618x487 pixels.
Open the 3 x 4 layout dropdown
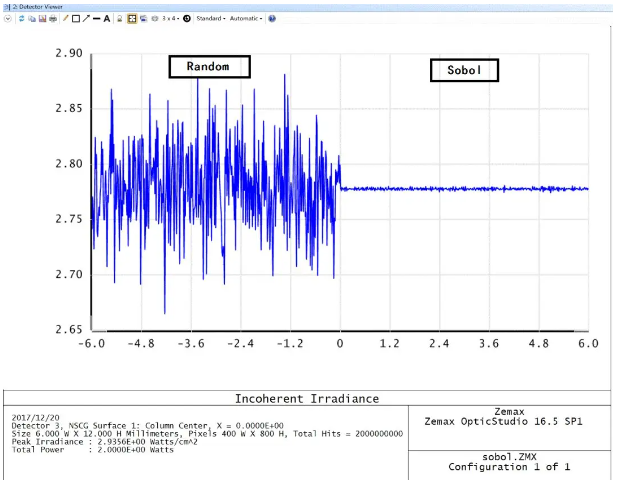(x=171, y=18)
